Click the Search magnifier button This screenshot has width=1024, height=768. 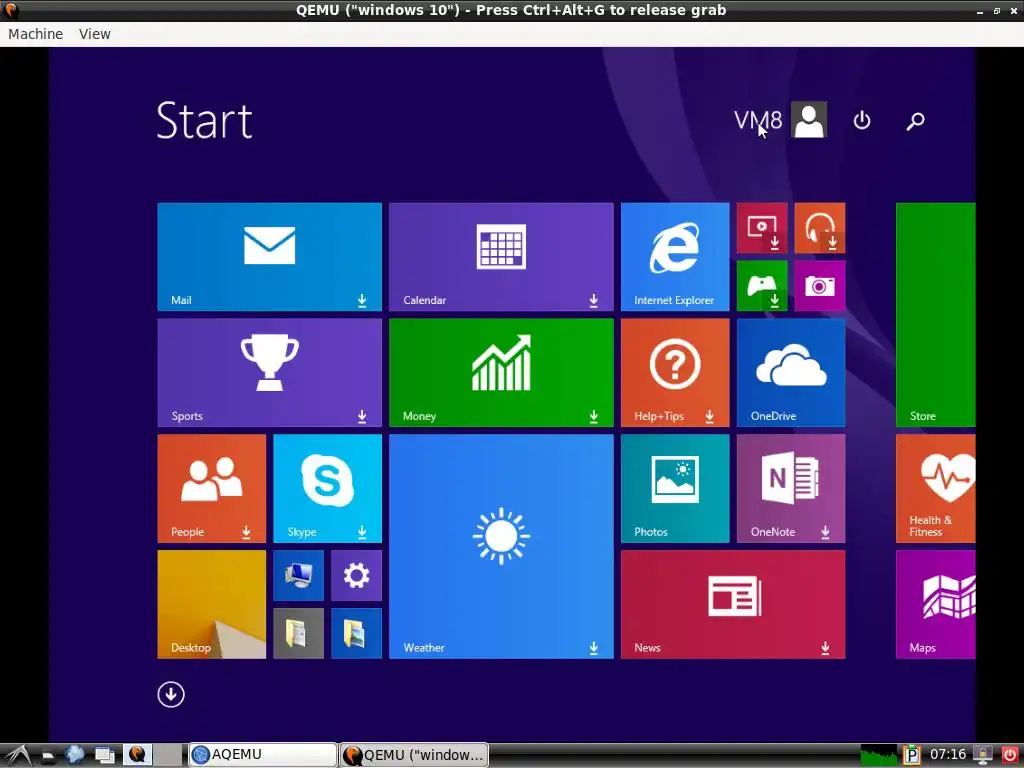[x=915, y=120]
